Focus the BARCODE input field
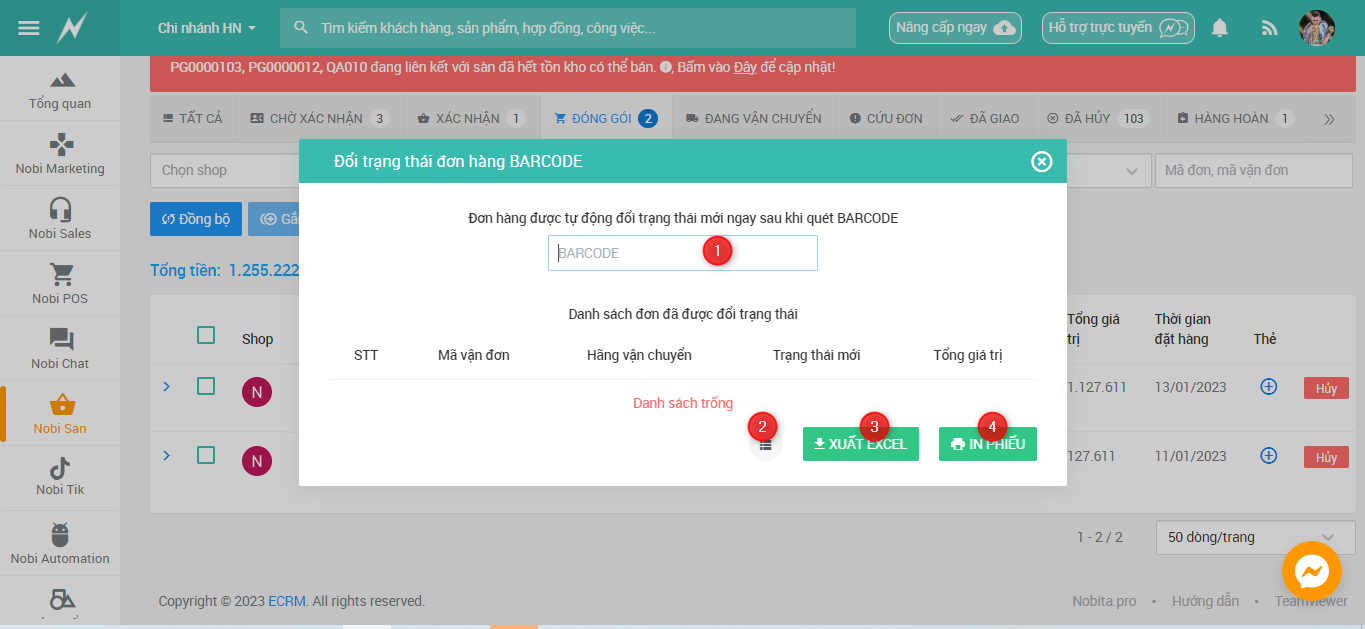 pyautogui.click(x=682, y=253)
